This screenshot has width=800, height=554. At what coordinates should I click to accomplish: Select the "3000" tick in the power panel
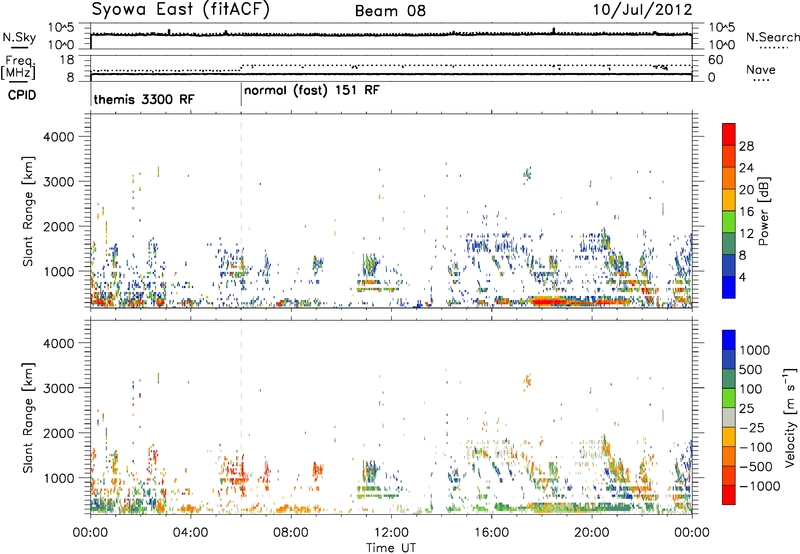coord(59,182)
